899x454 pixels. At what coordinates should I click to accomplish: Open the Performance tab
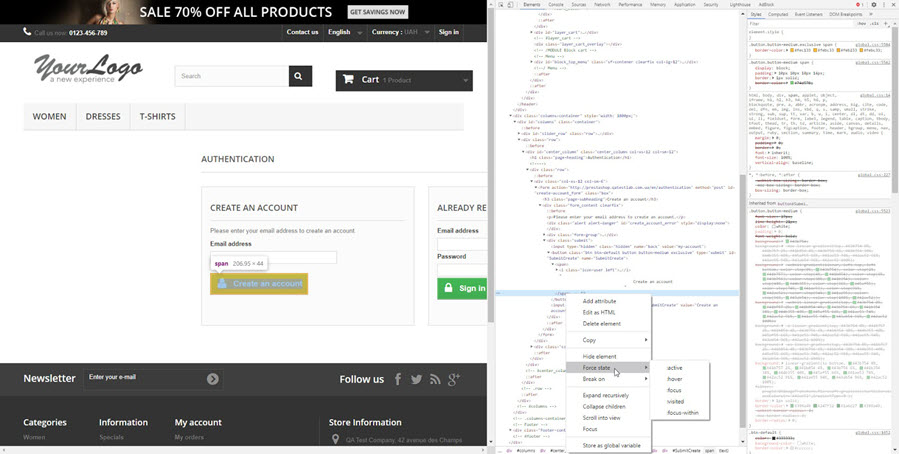click(x=630, y=5)
